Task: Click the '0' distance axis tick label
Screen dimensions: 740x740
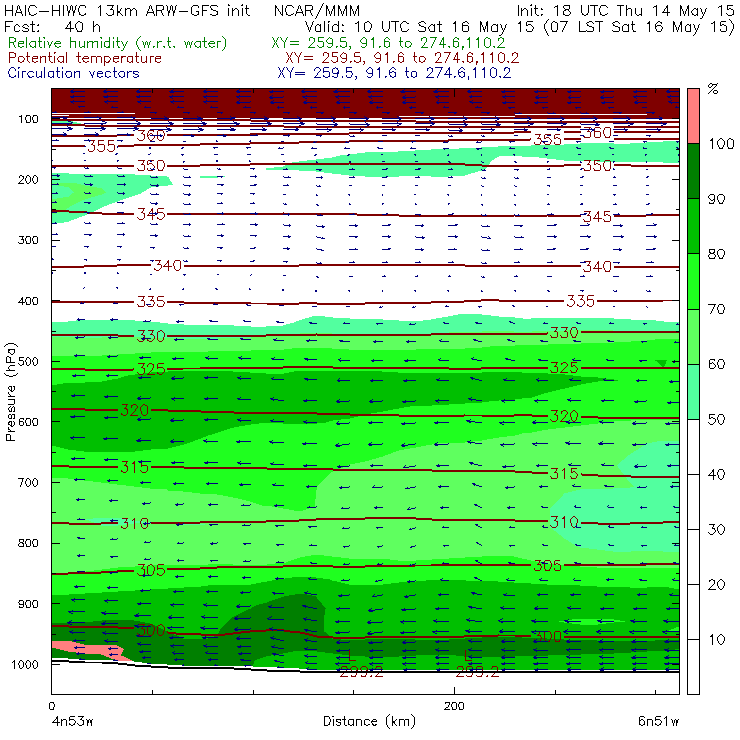Action: [51, 706]
